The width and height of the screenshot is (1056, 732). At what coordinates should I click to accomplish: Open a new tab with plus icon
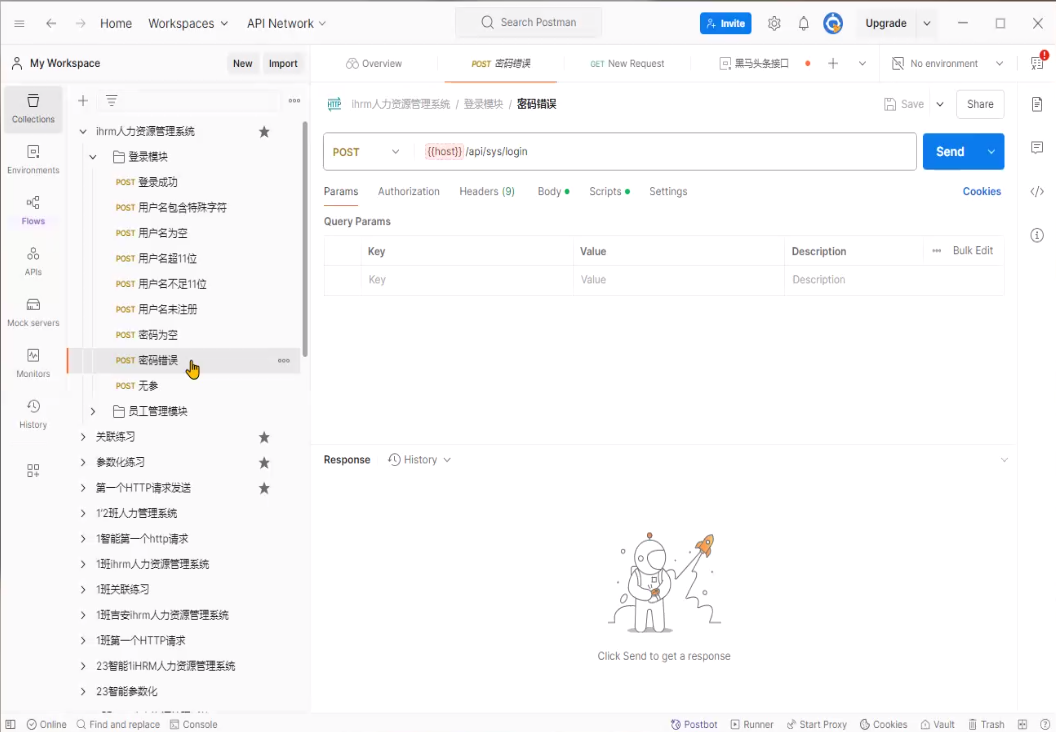point(833,63)
